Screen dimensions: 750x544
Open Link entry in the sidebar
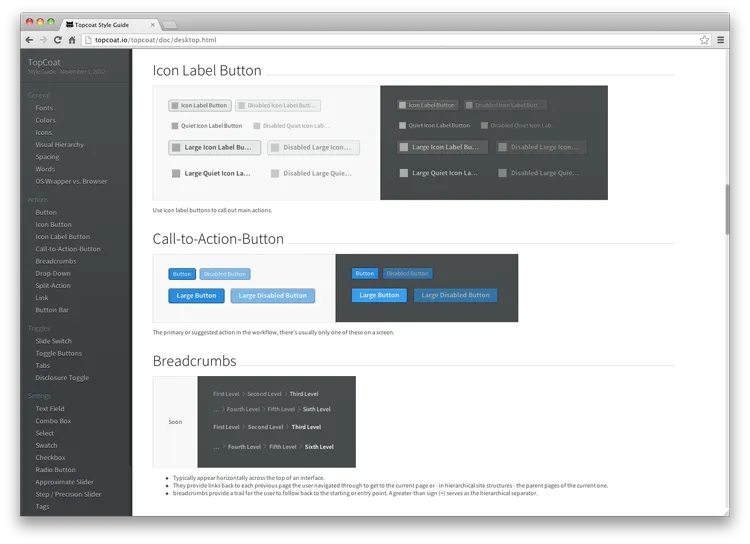(42, 298)
